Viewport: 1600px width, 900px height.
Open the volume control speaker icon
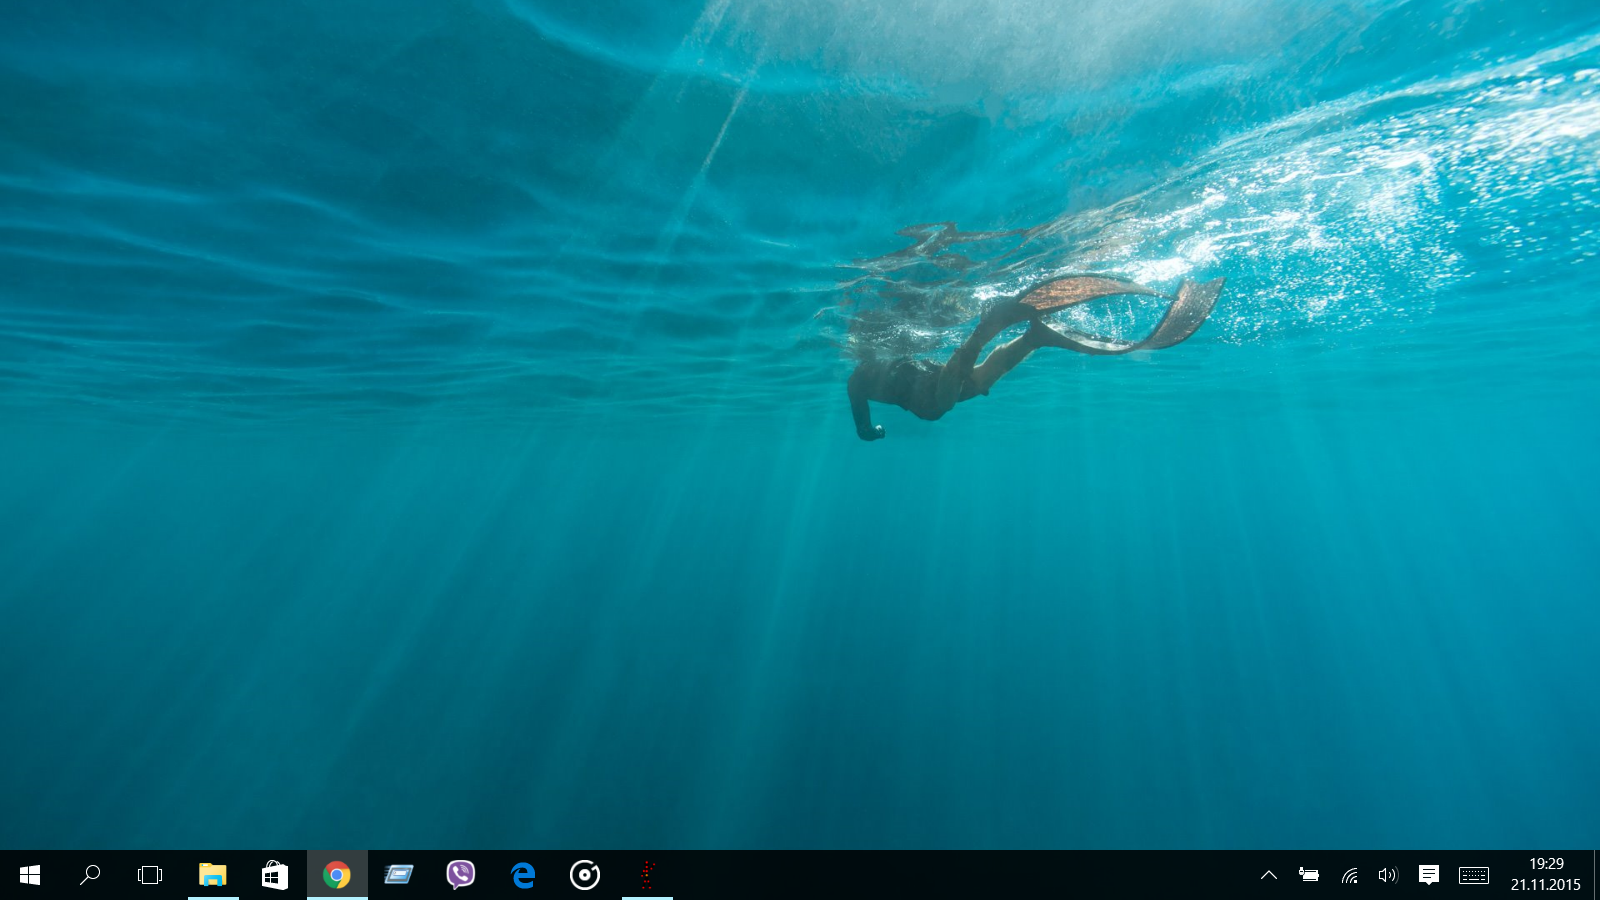click(1387, 875)
